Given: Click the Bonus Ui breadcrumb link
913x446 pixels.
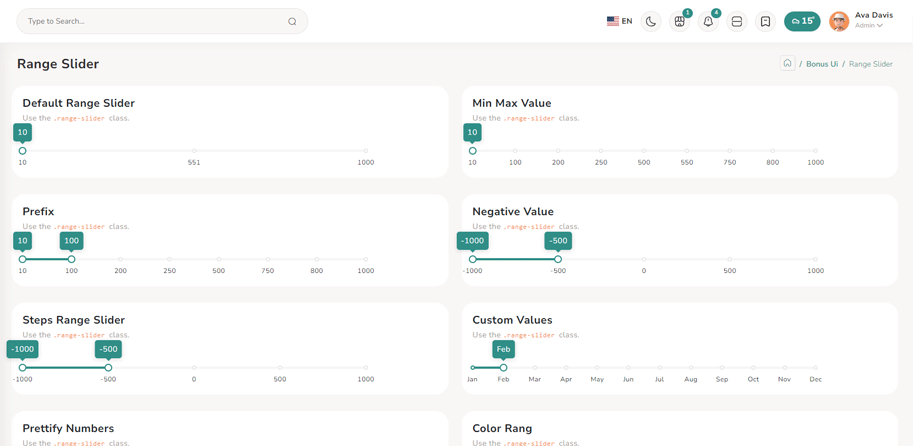Looking at the screenshot, I should [x=822, y=64].
